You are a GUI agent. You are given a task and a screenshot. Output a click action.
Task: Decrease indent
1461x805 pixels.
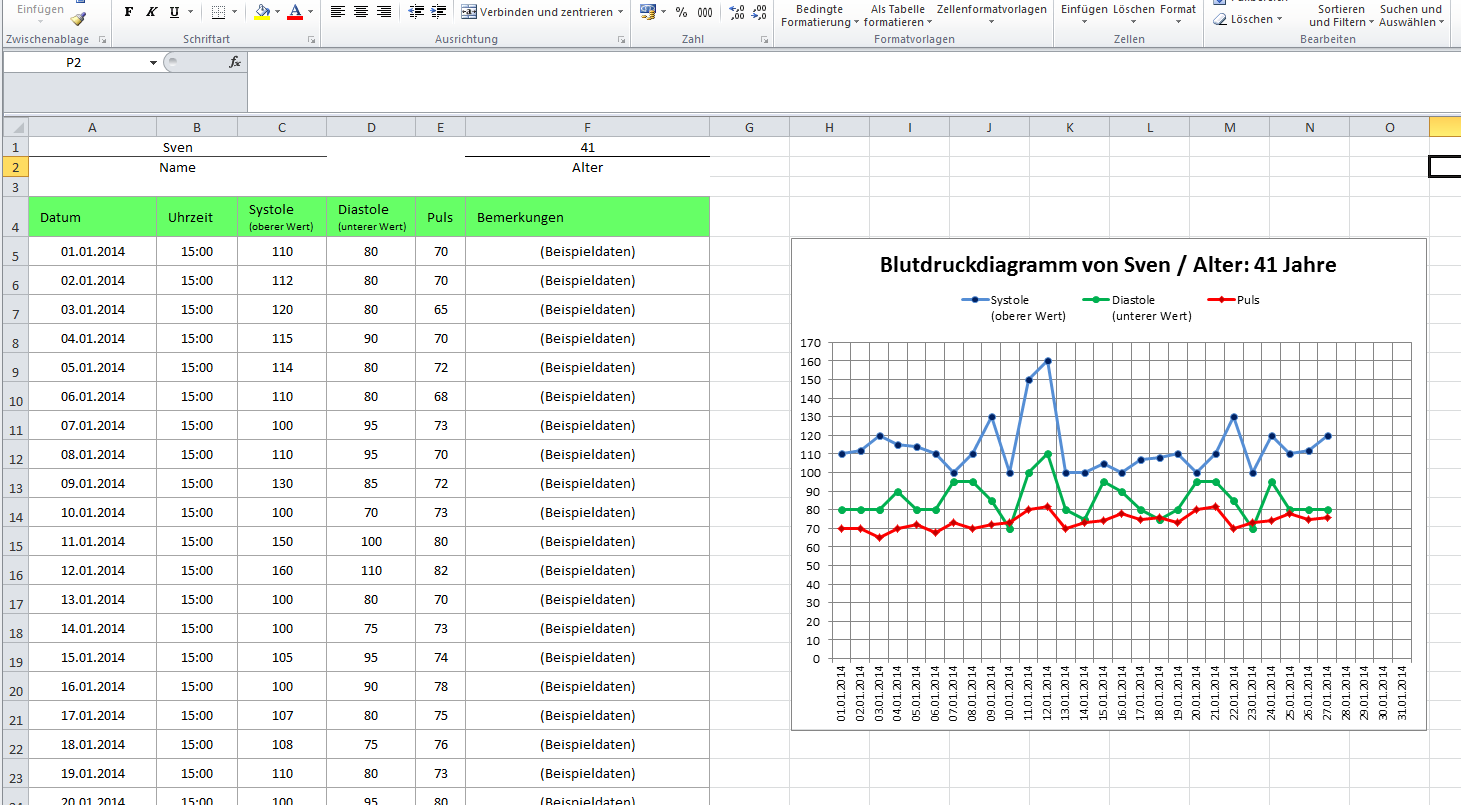(x=416, y=12)
